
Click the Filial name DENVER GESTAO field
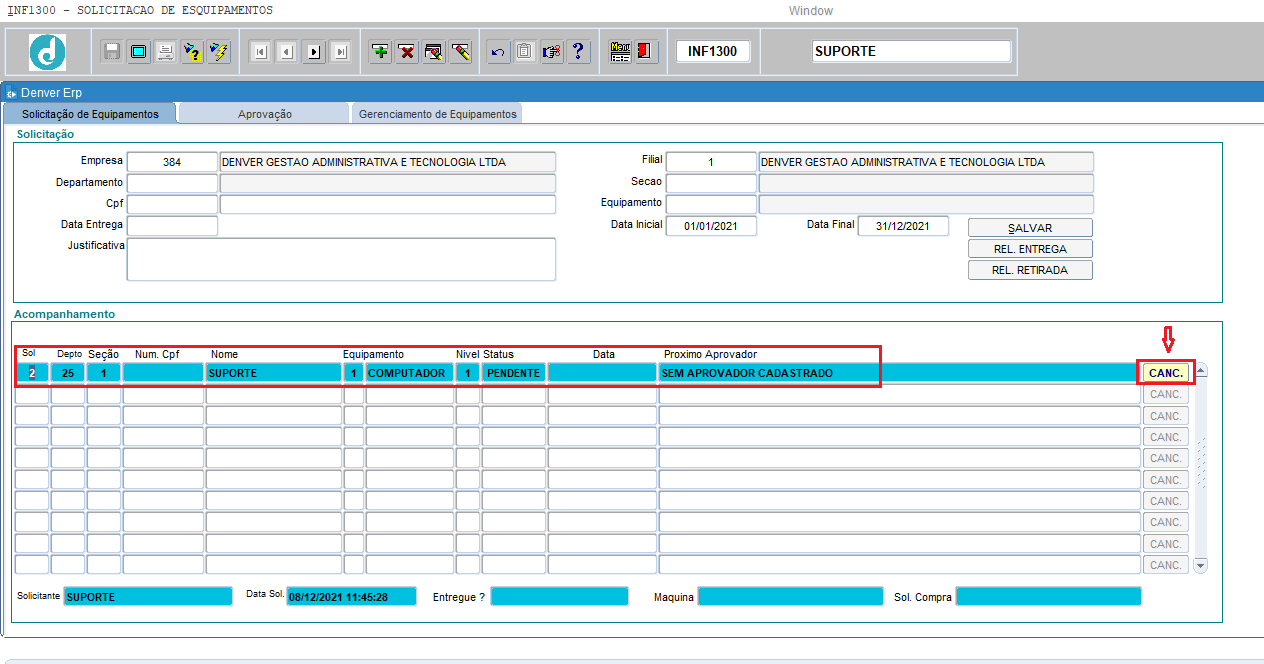(x=926, y=162)
